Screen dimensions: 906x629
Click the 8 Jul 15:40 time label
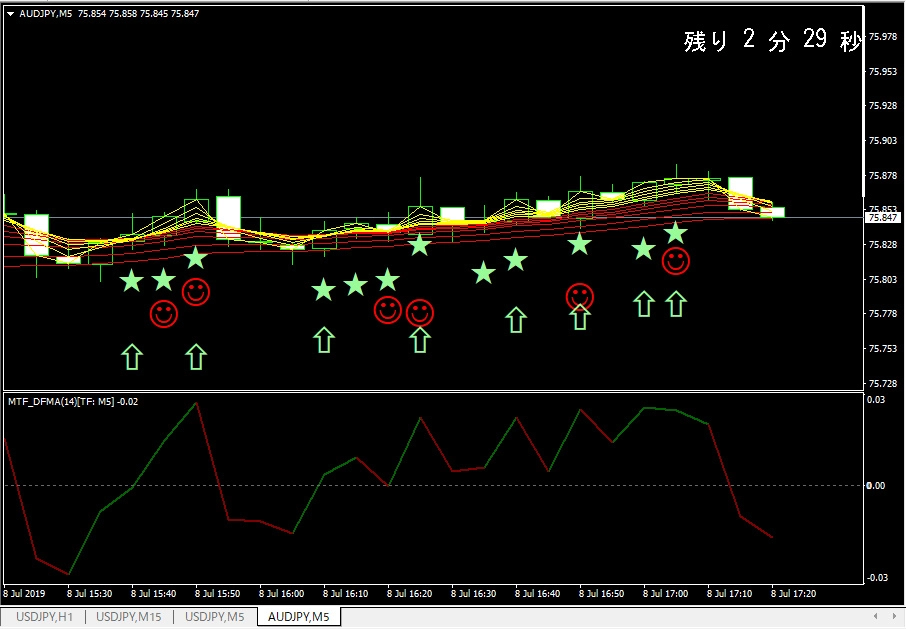pos(153,593)
